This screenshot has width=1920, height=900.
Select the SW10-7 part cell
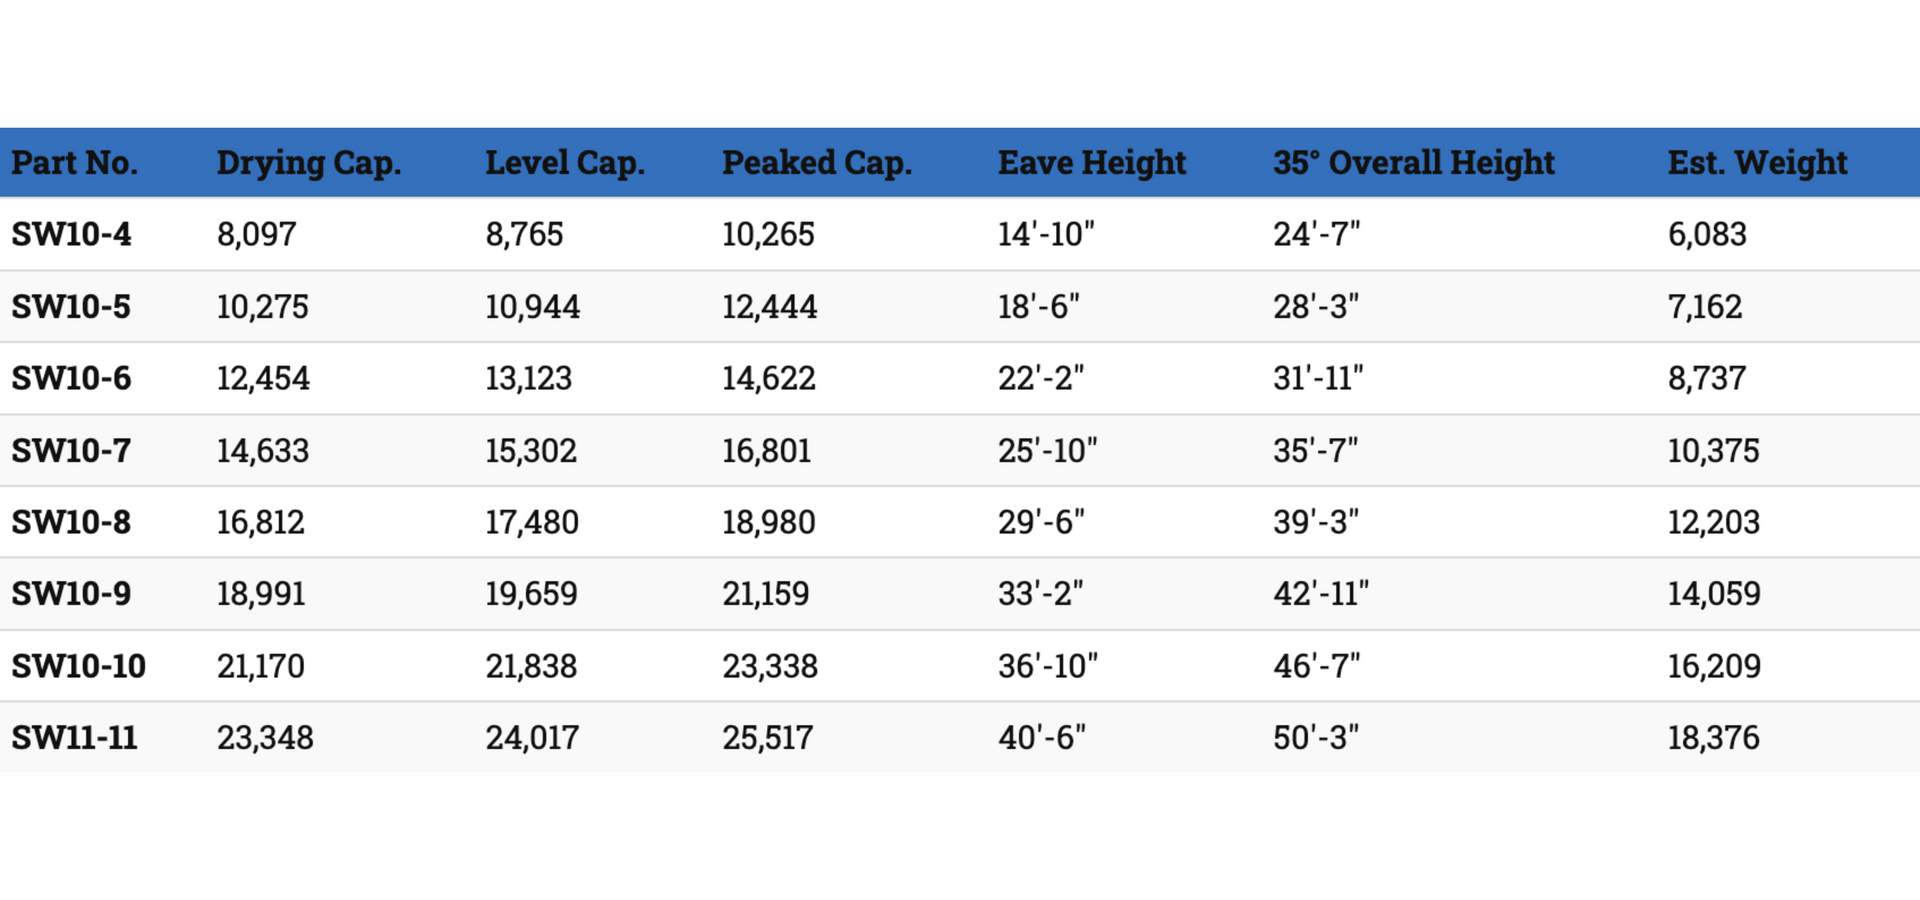pyautogui.click(x=71, y=450)
